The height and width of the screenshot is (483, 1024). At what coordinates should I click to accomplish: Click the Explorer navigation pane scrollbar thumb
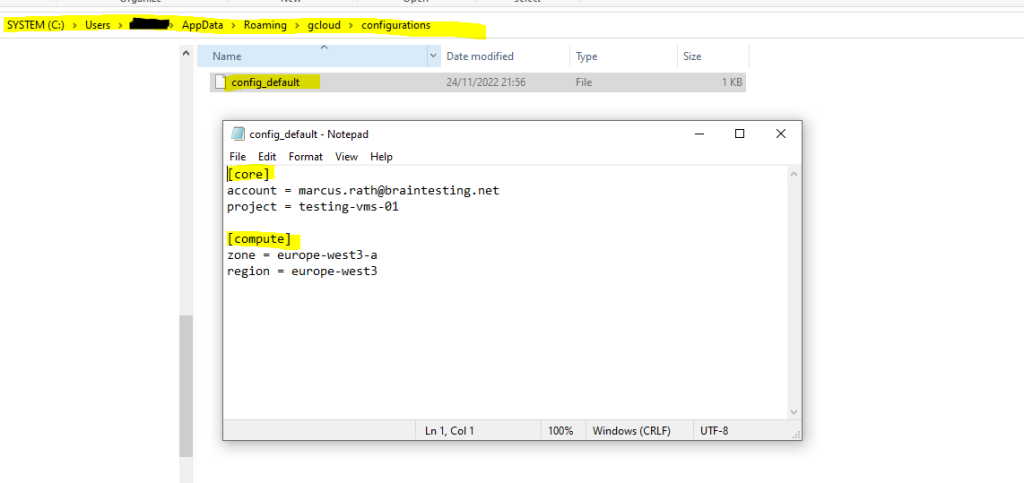click(x=186, y=386)
